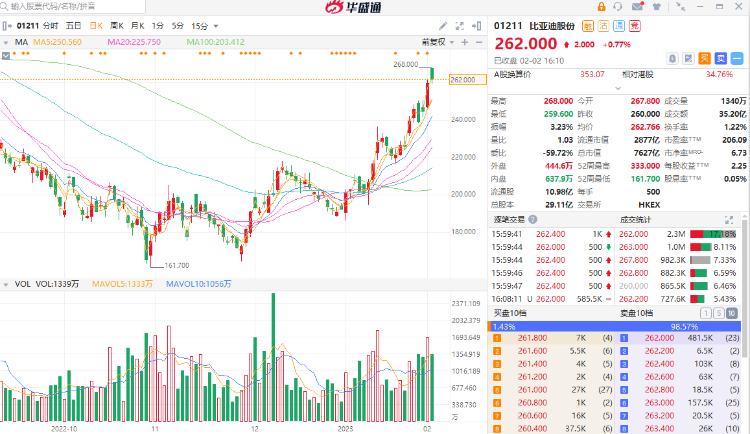This screenshot has width=750, height=434.
Task: Collapse the VOL indicator arrow
Action: click(6, 284)
